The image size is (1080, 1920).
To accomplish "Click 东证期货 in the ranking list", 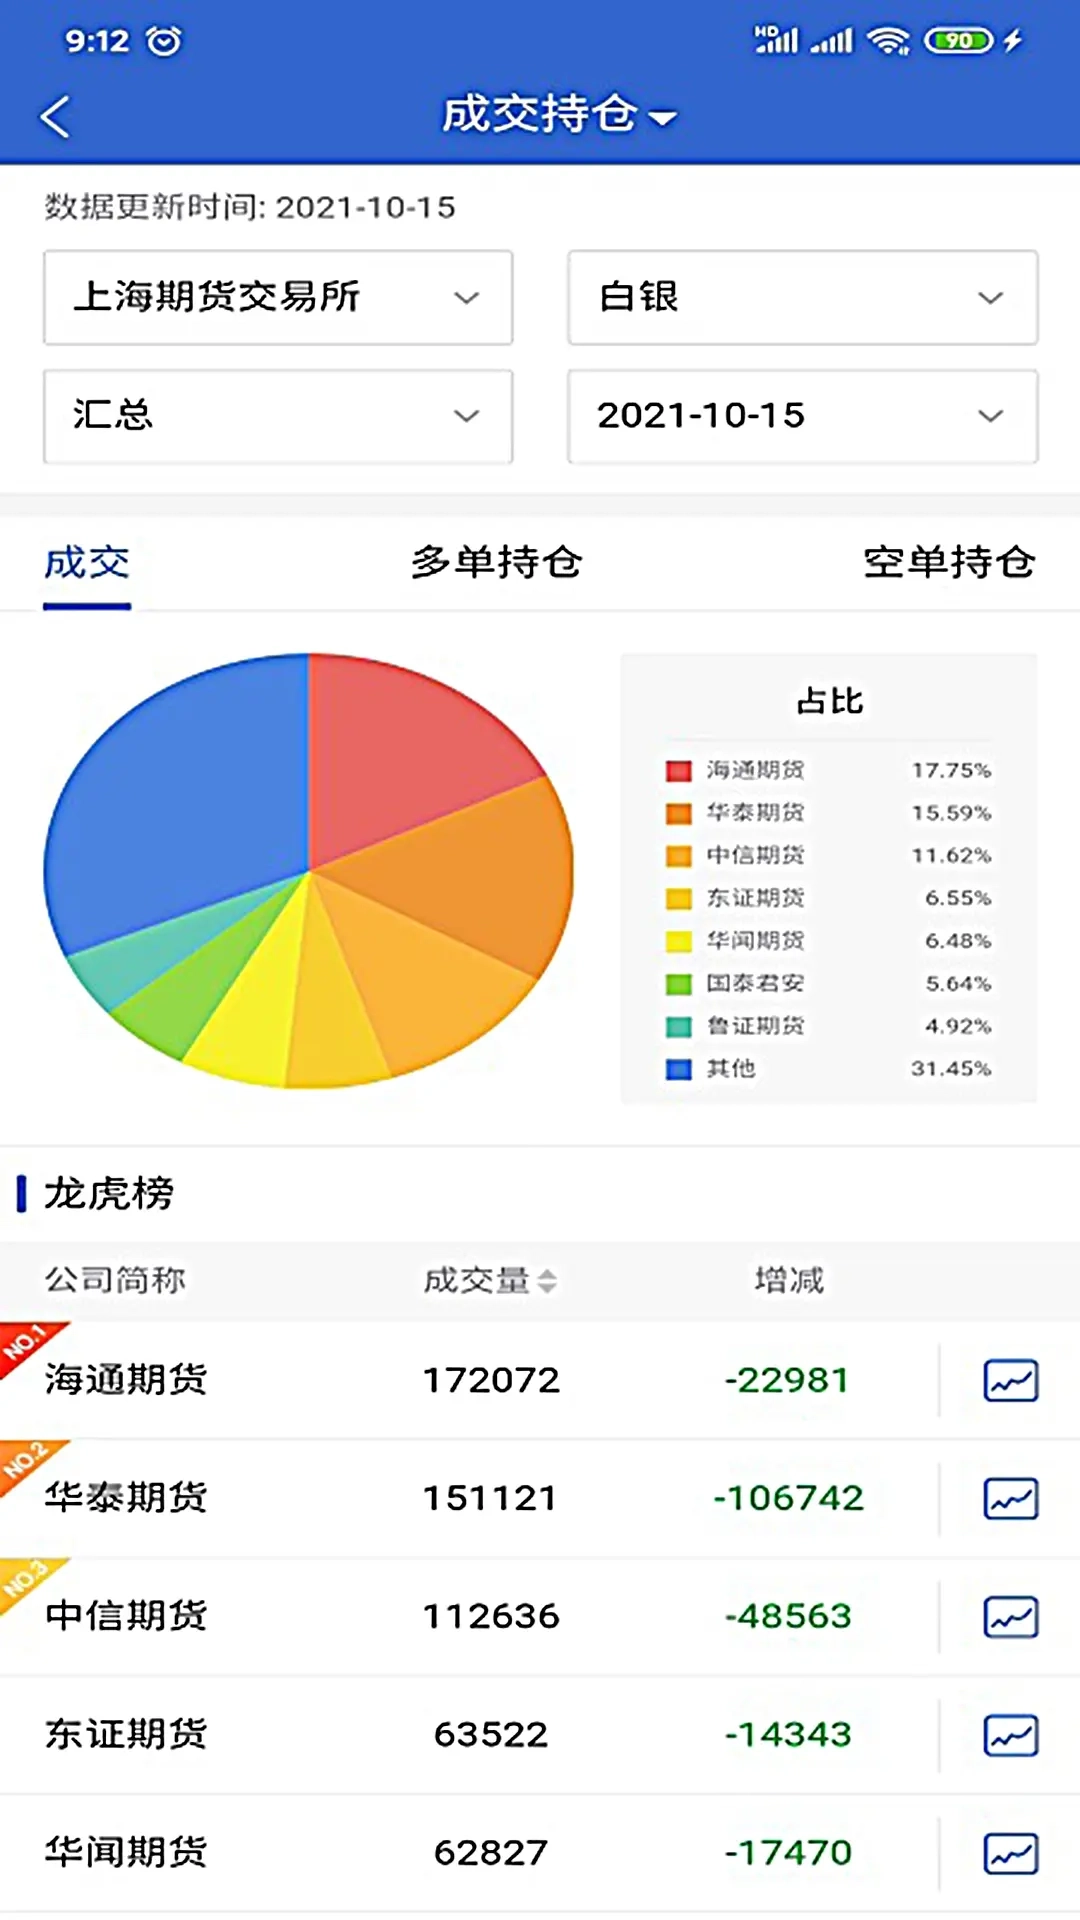I will tap(126, 1734).
